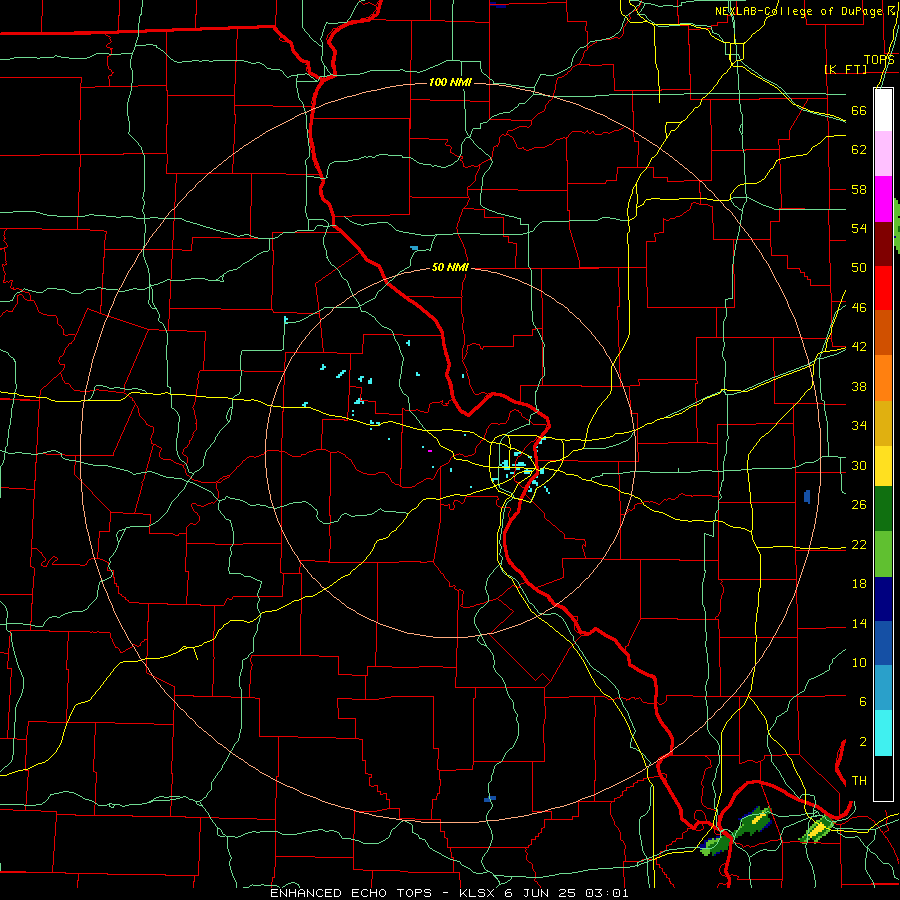
Task: Click the '34' legend value
Action: 859,426
